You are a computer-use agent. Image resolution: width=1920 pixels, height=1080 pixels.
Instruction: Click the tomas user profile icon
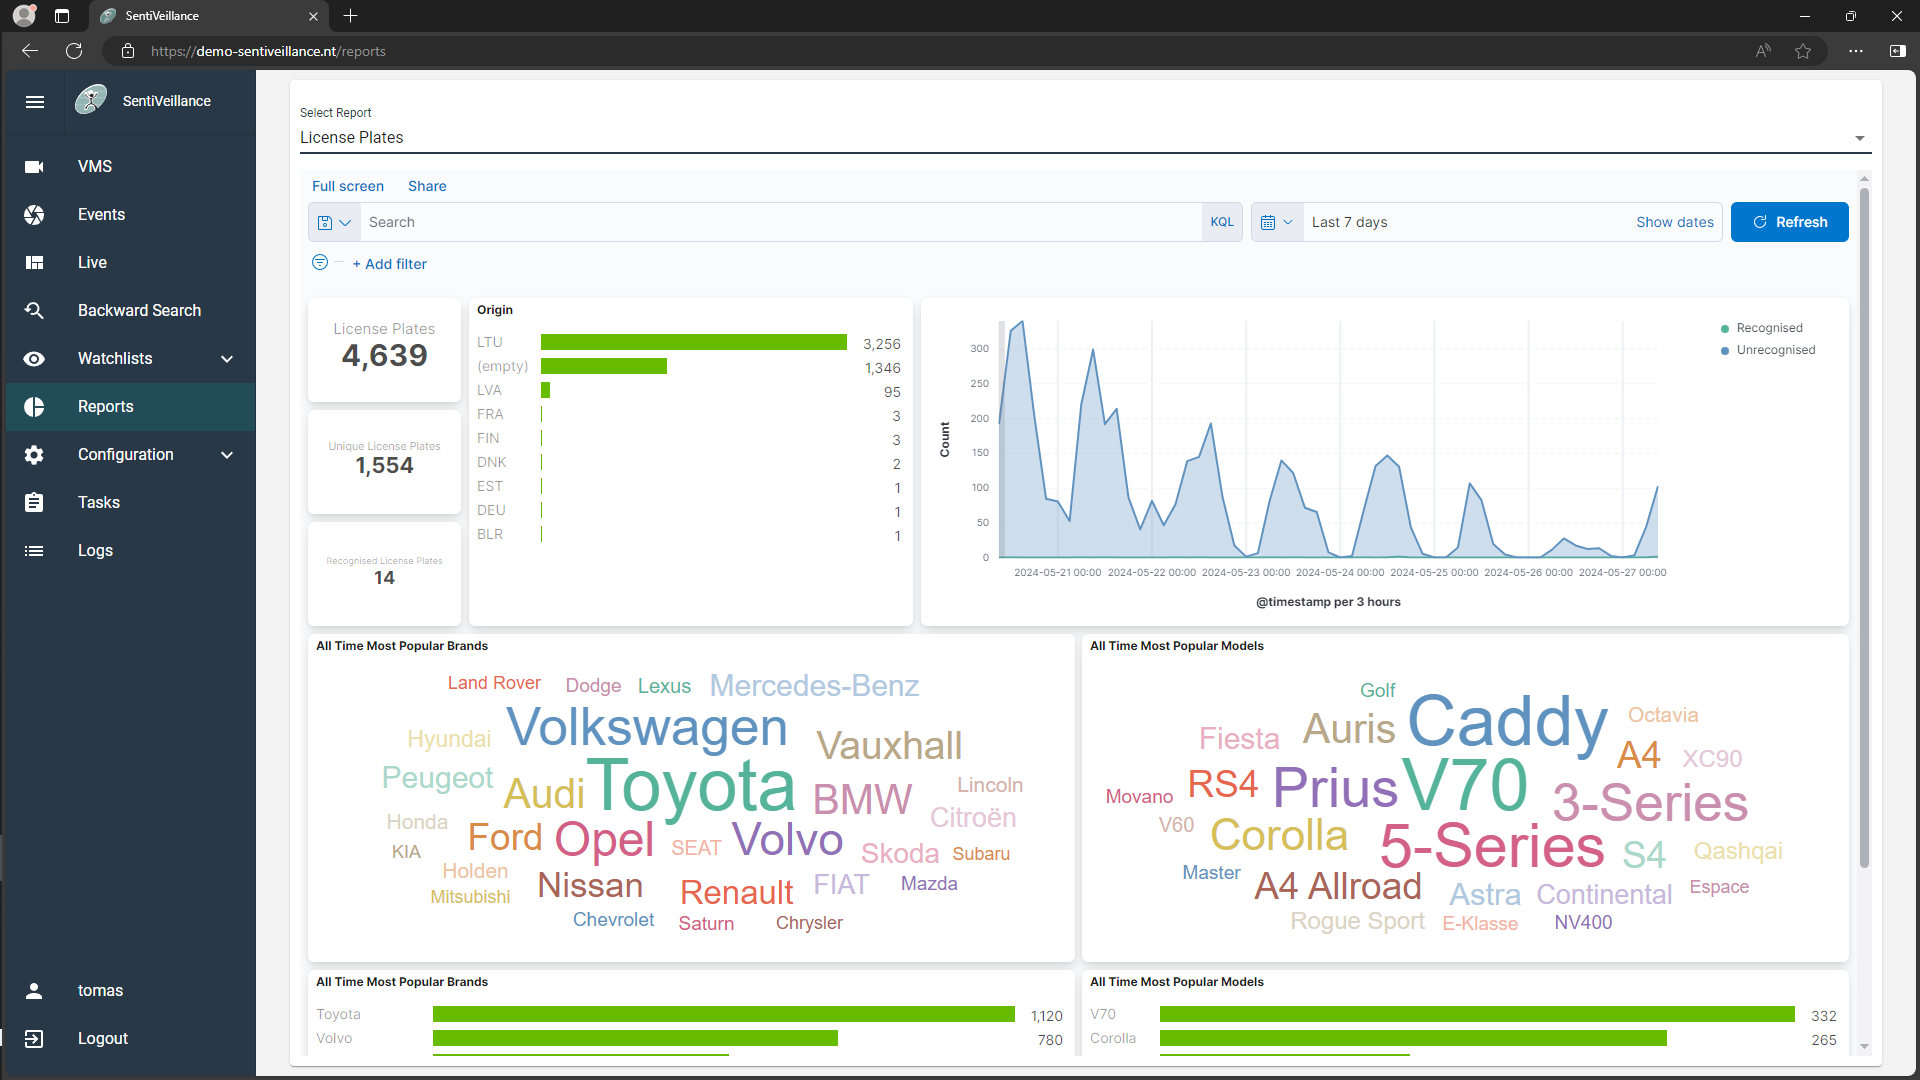pos(34,990)
